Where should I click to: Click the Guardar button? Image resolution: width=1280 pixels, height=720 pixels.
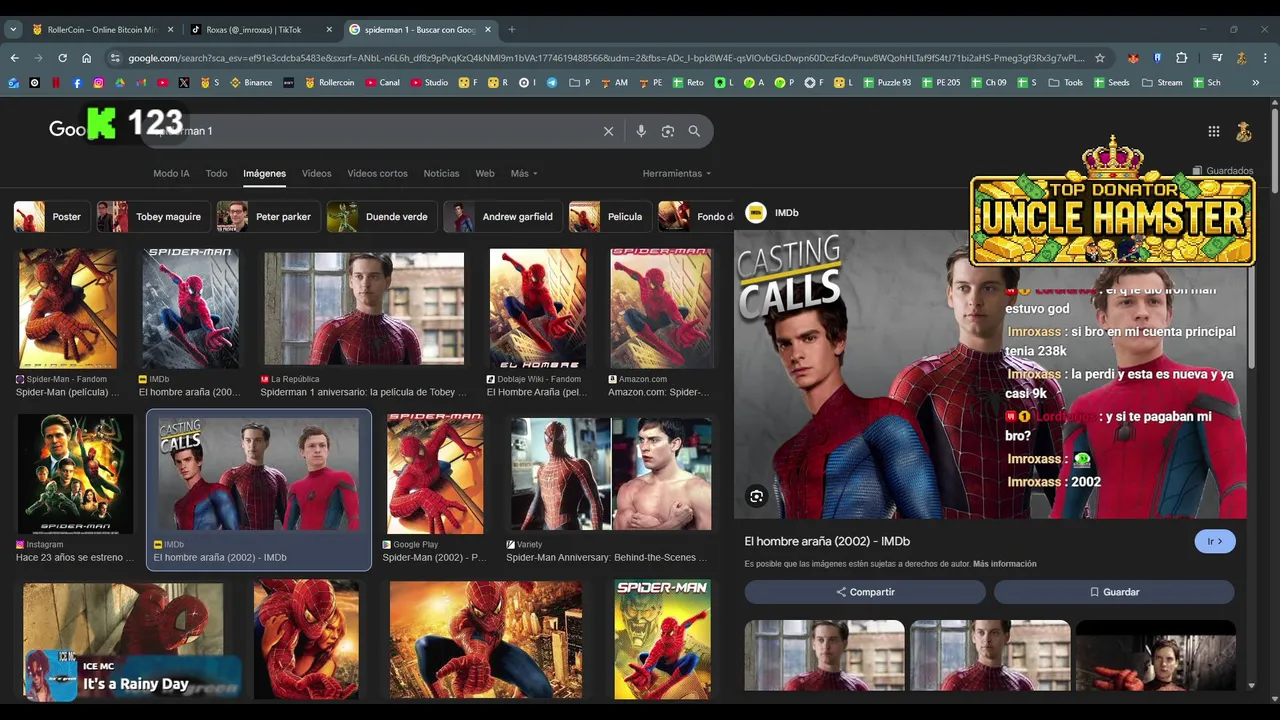1114,592
